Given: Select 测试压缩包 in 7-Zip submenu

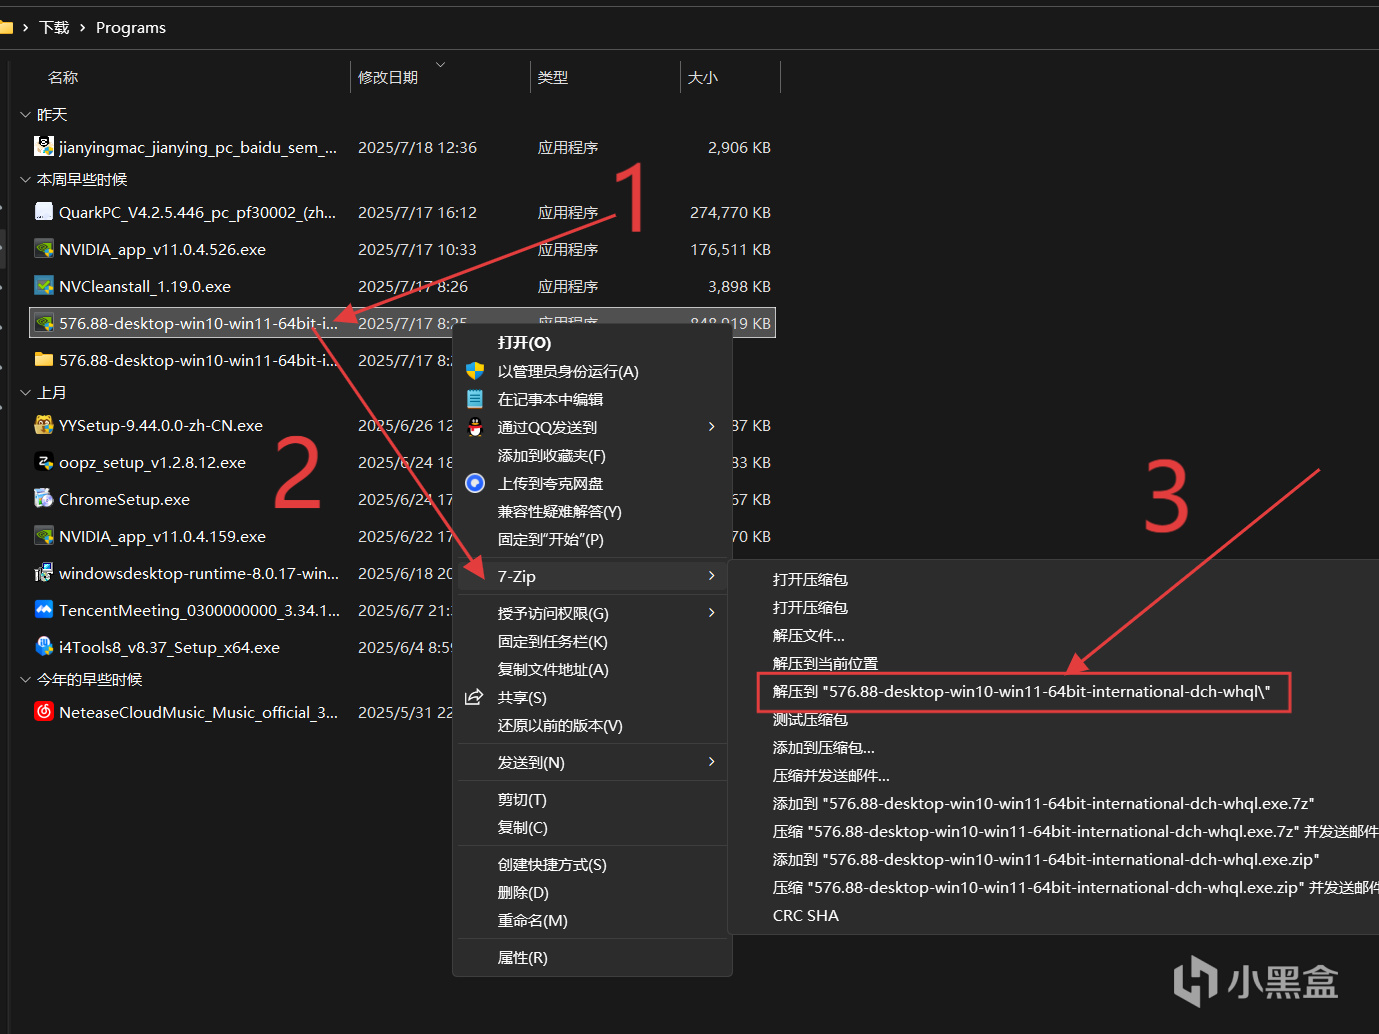Looking at the screenshot, I should tap(810, 719).
